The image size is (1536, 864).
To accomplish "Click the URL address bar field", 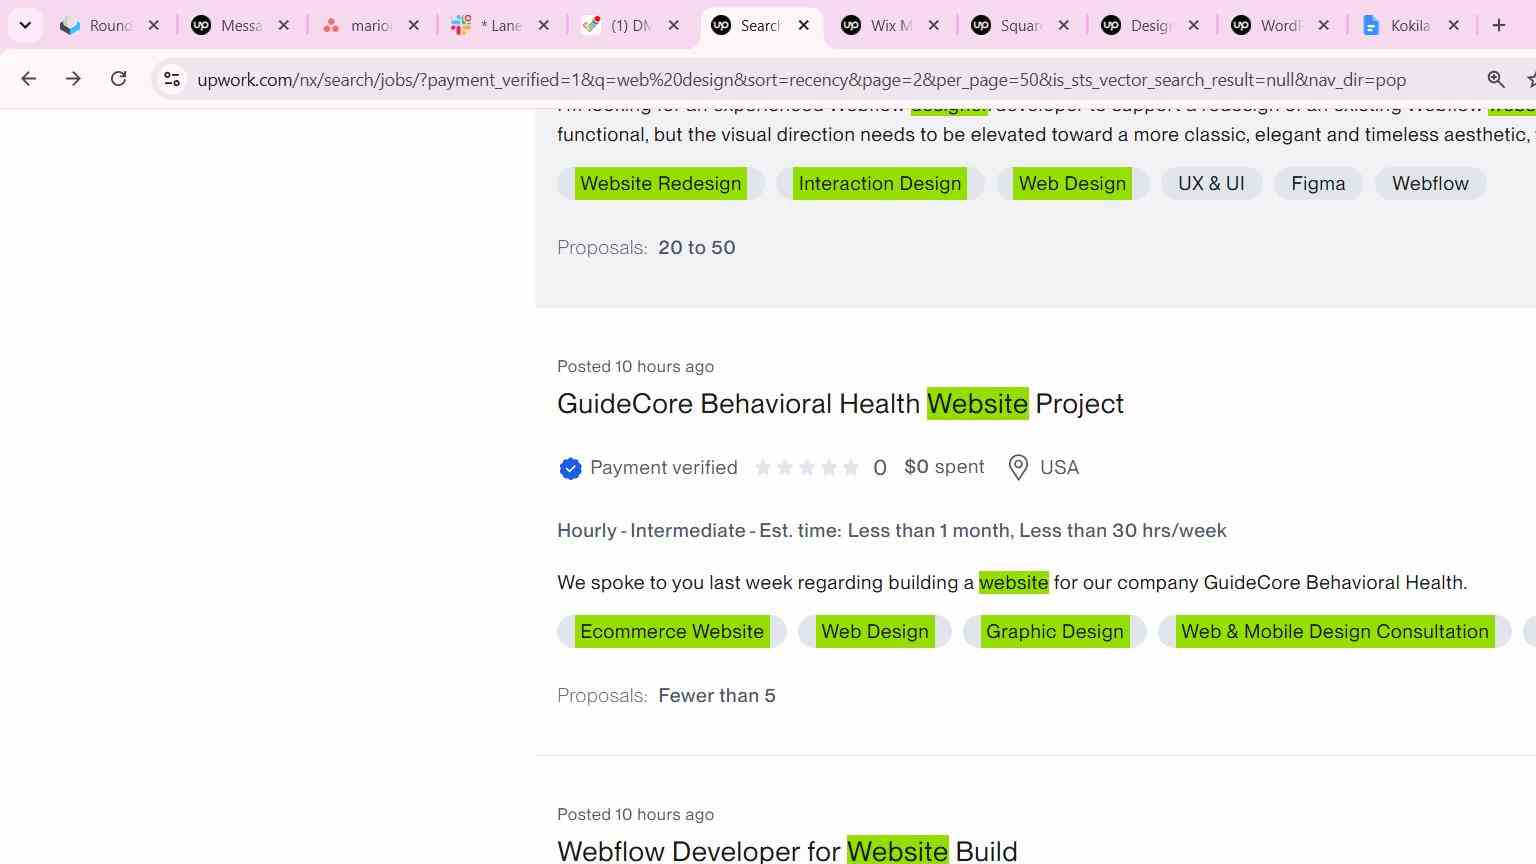I will pyautogui.click(x=800, y=80).
